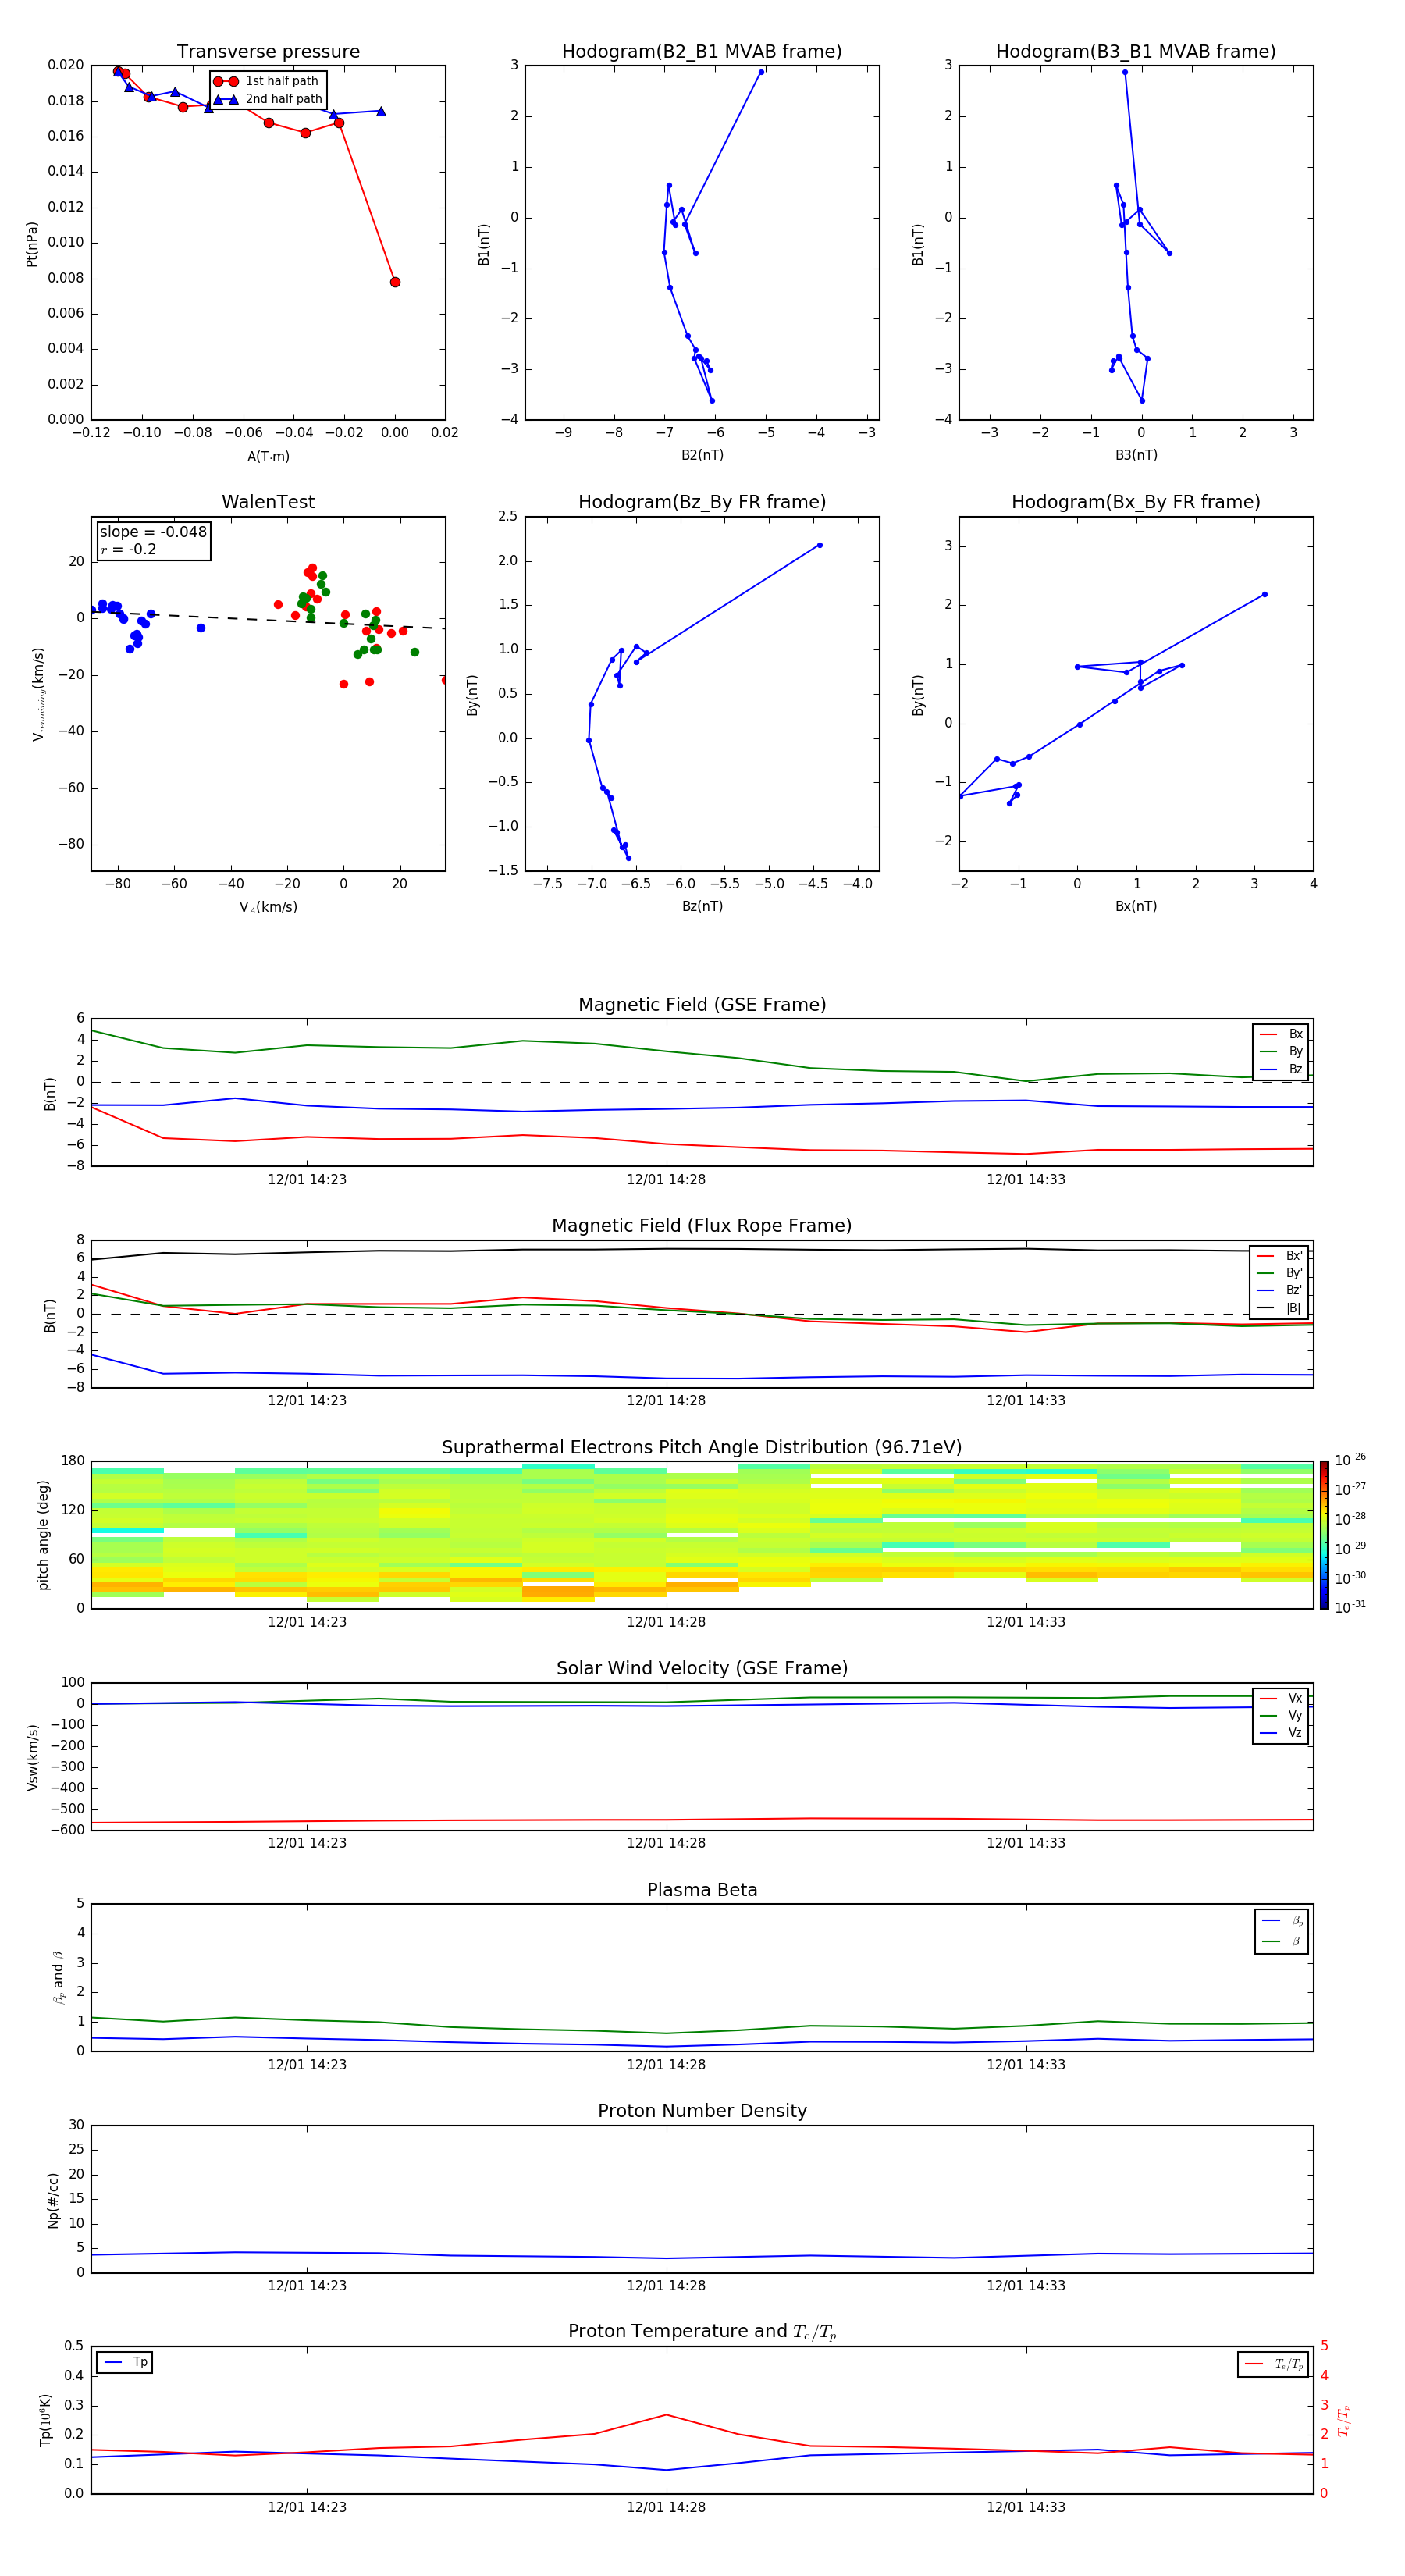Click 'Bz' legend entry in GSE field plot
This screenshot has width=1405, height=2576.
tap(1282, 1069)
